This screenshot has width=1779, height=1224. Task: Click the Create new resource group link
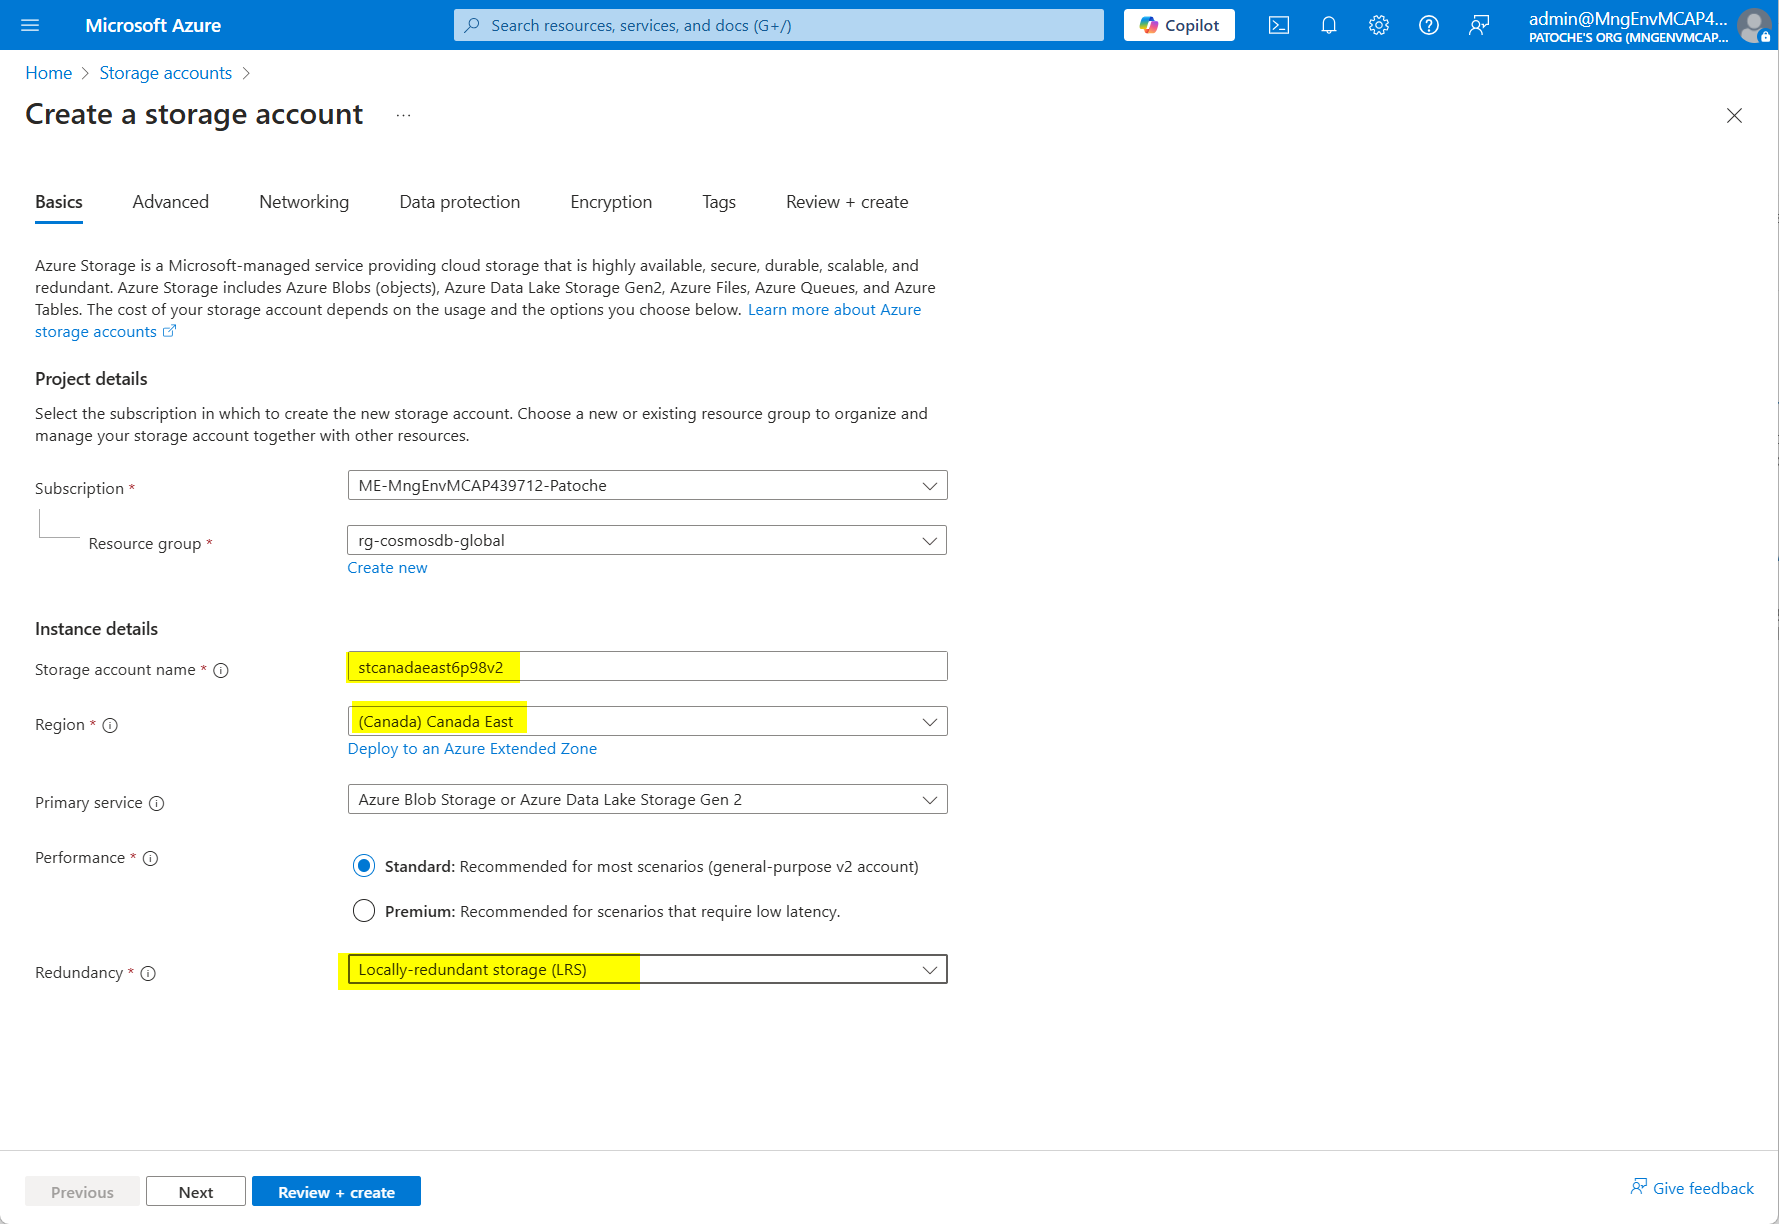pos(387,568)
